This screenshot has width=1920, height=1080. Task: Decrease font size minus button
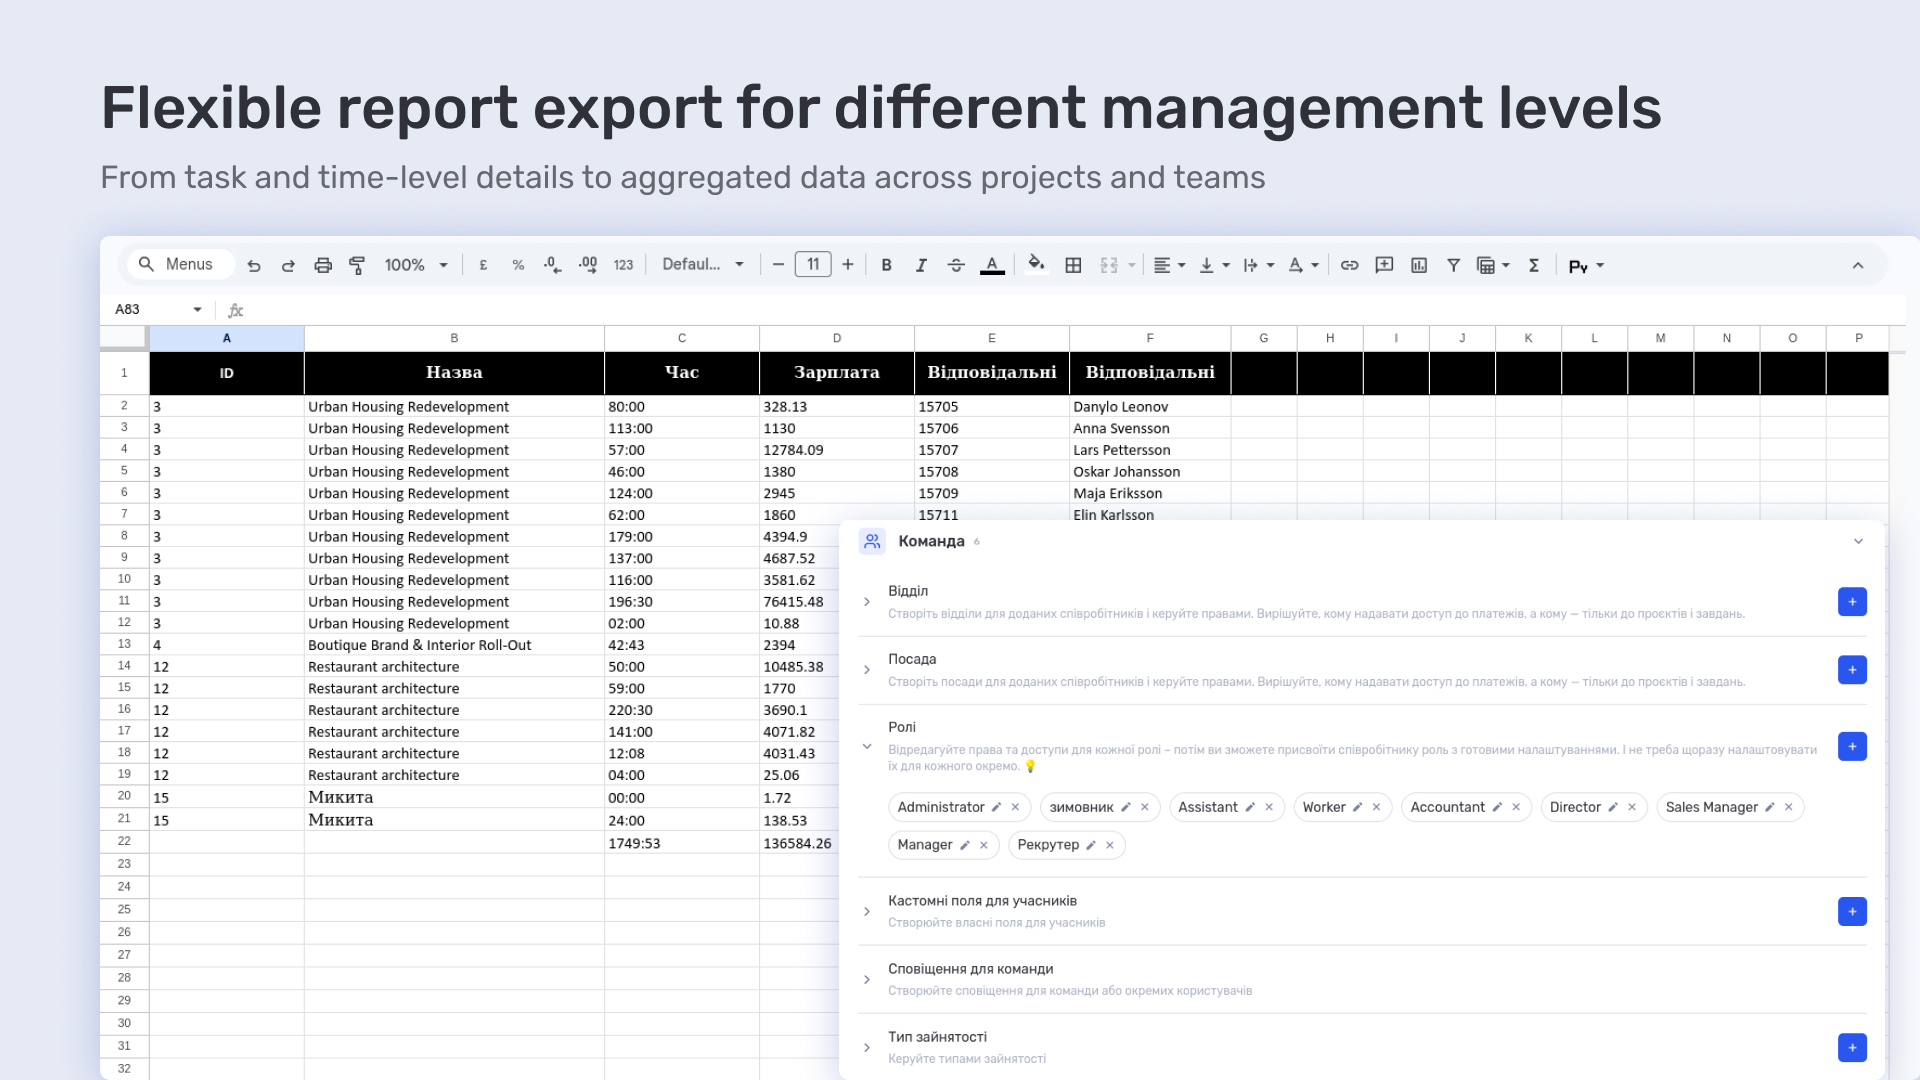[x=778, y=265]
